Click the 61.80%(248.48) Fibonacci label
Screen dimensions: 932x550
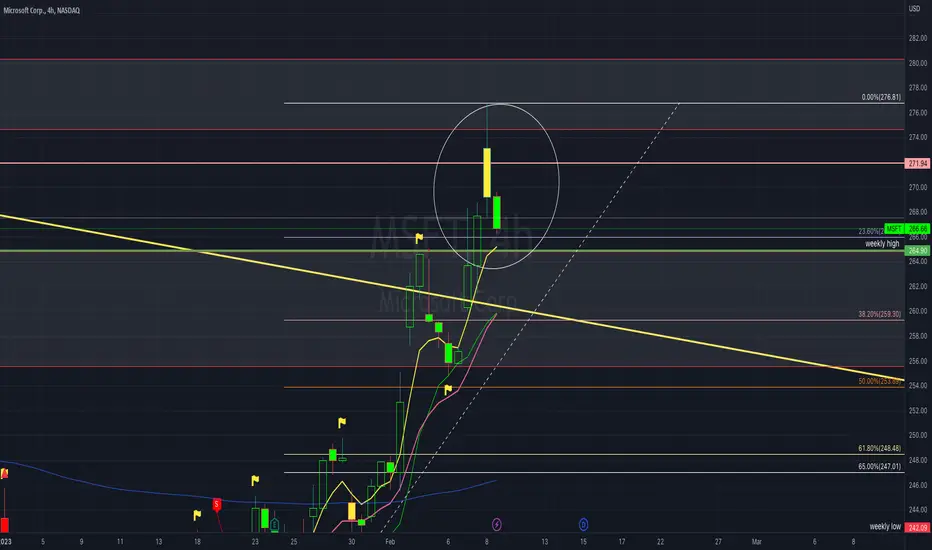(x=879, y=448)
